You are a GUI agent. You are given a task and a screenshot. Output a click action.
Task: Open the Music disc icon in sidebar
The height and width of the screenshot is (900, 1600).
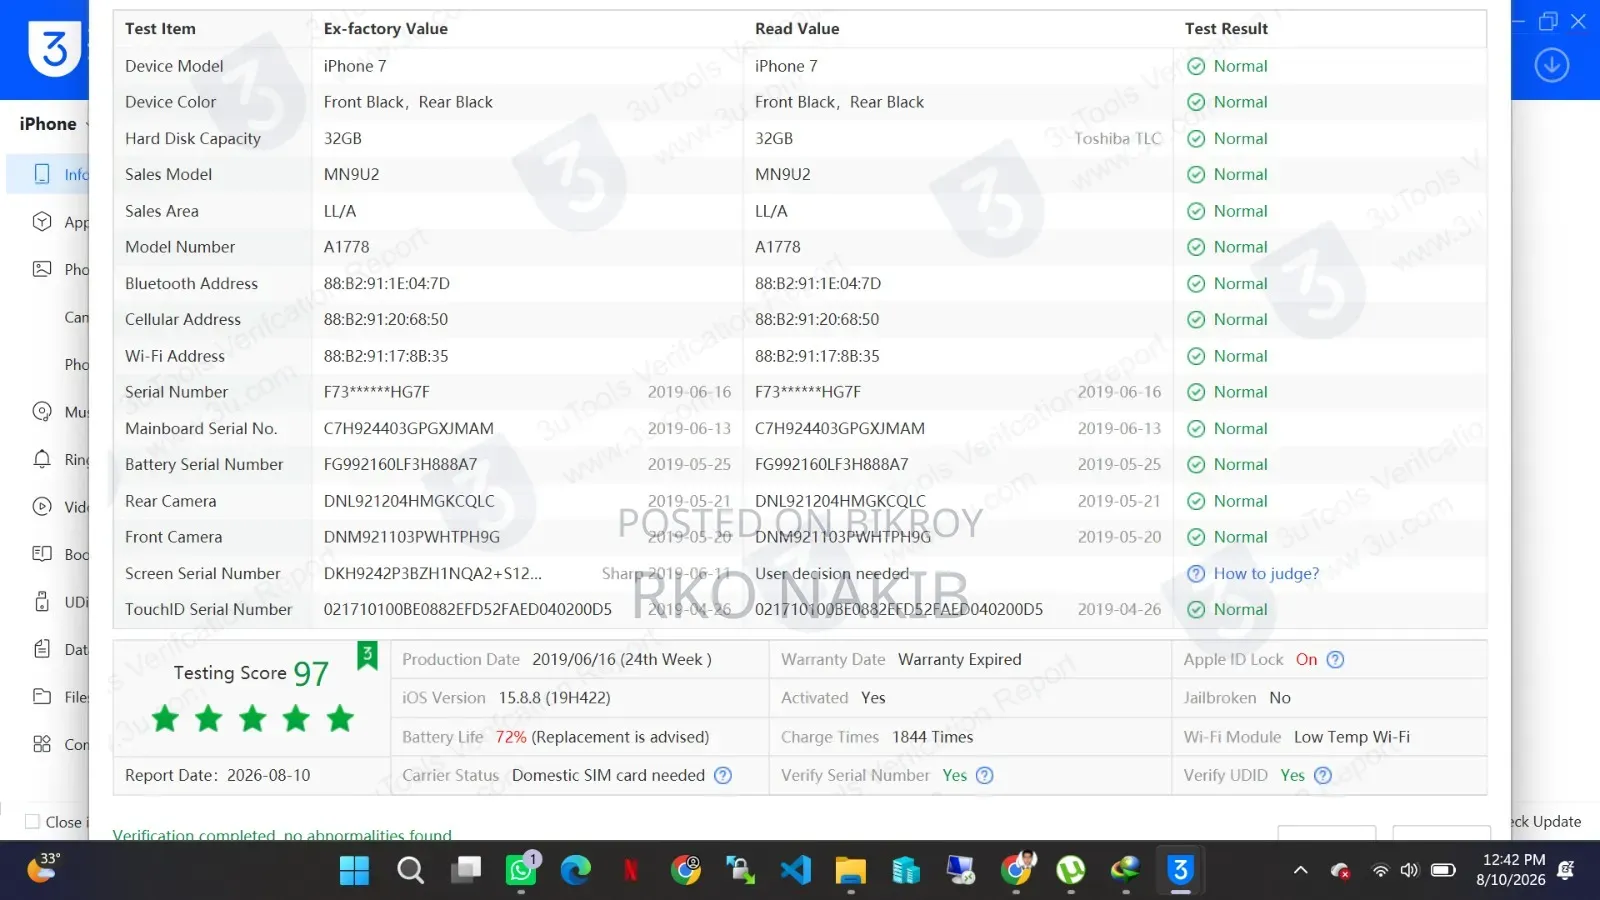42,411
